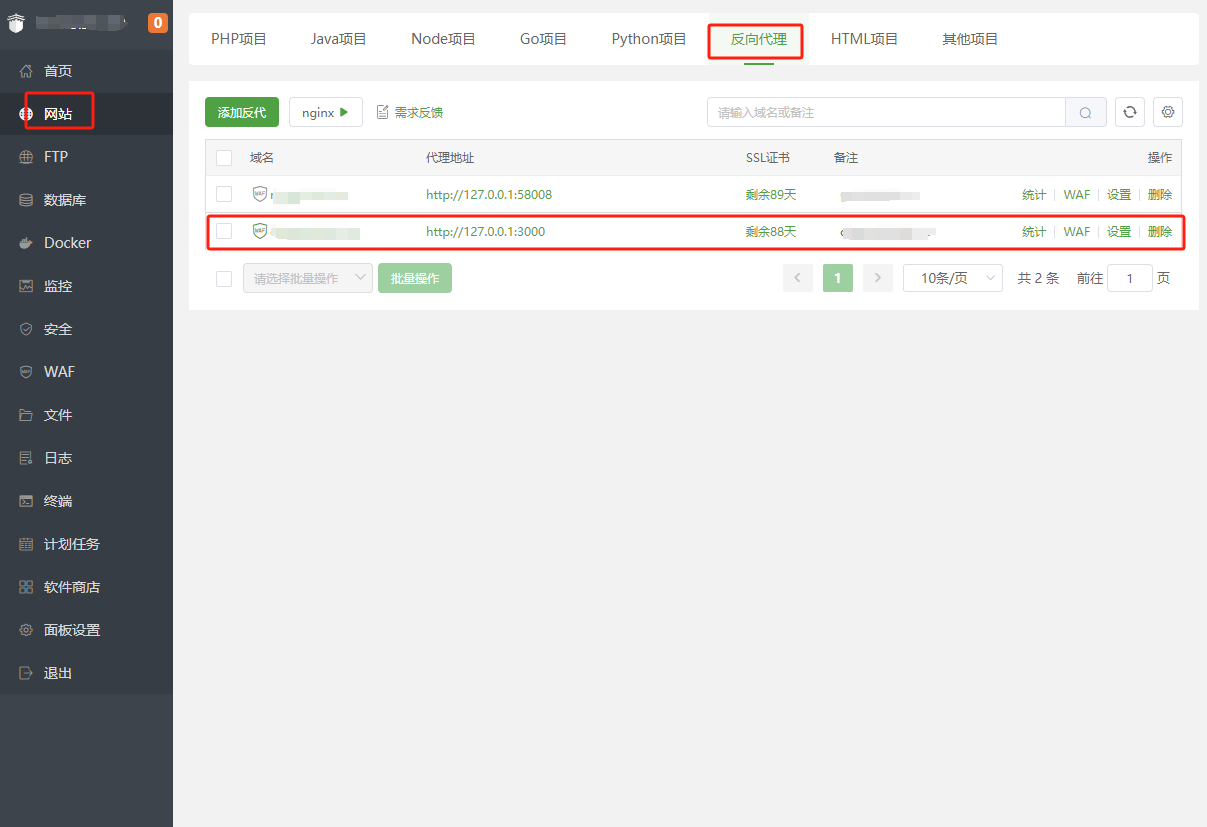
Task: Go to previous page arrow
Action: pyautogui.click(x=798, y=278)
